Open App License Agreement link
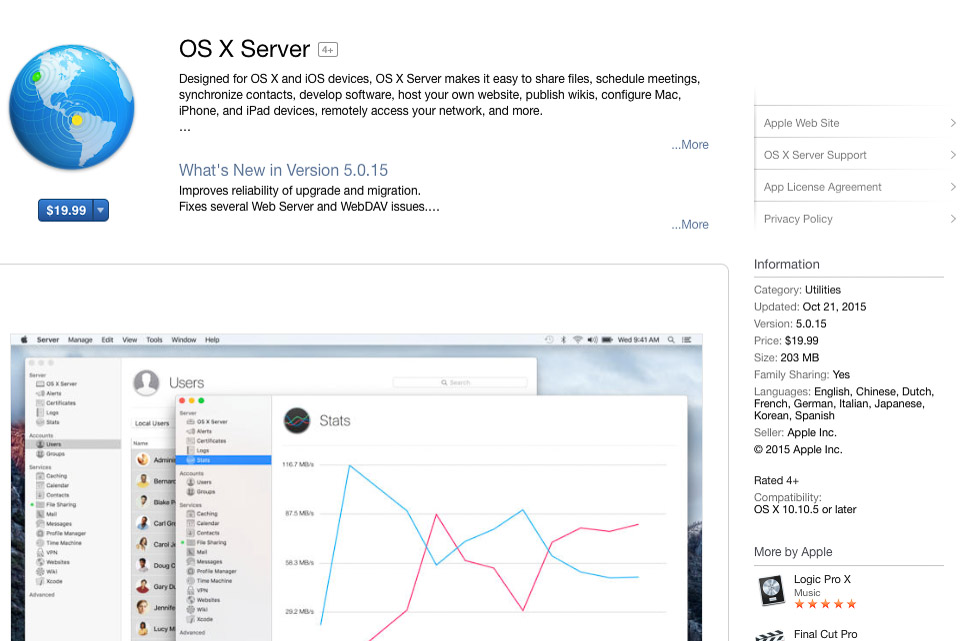 [822, 187]
